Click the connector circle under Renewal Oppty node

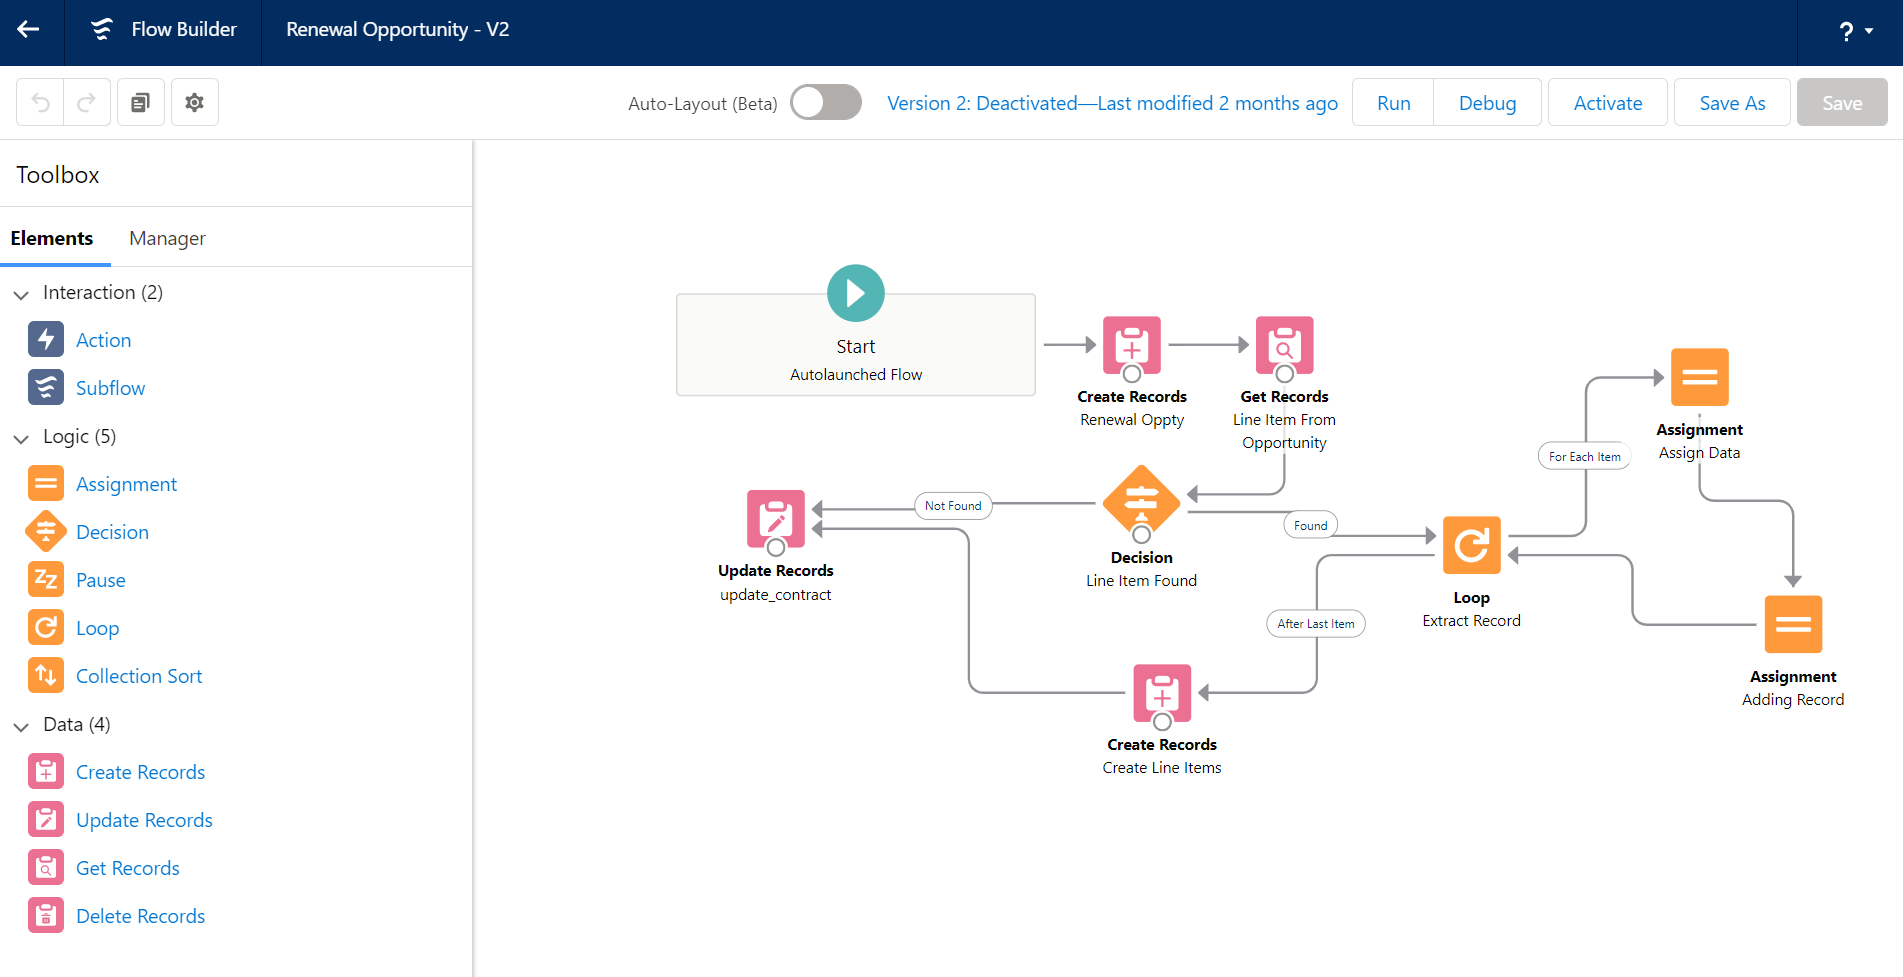[1132, 374]
